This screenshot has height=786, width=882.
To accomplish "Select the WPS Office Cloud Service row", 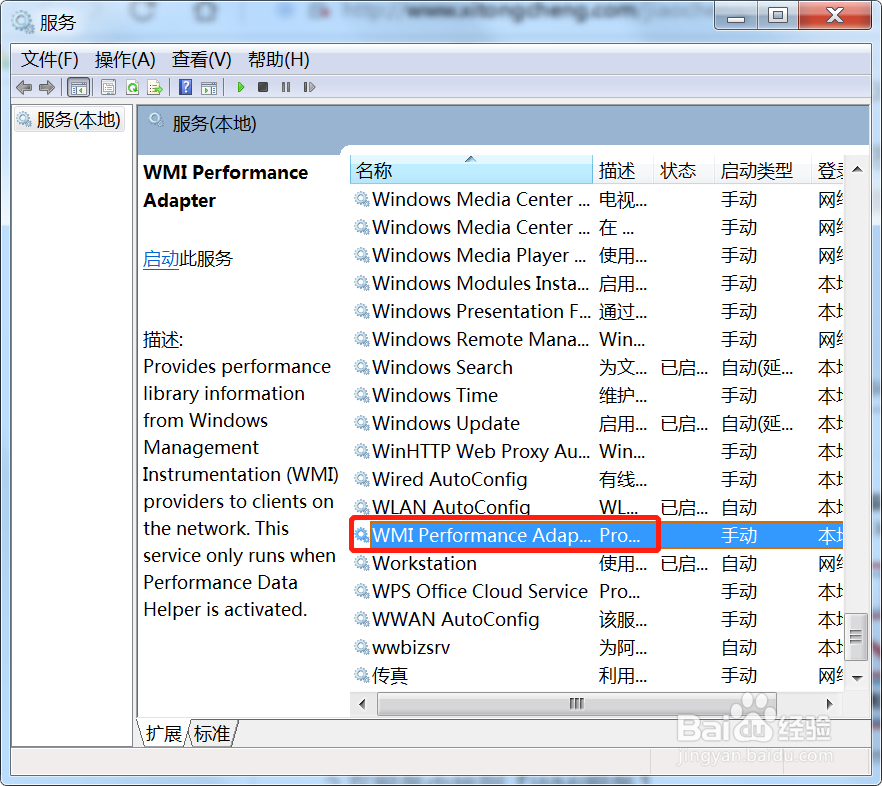I will 596,591.
